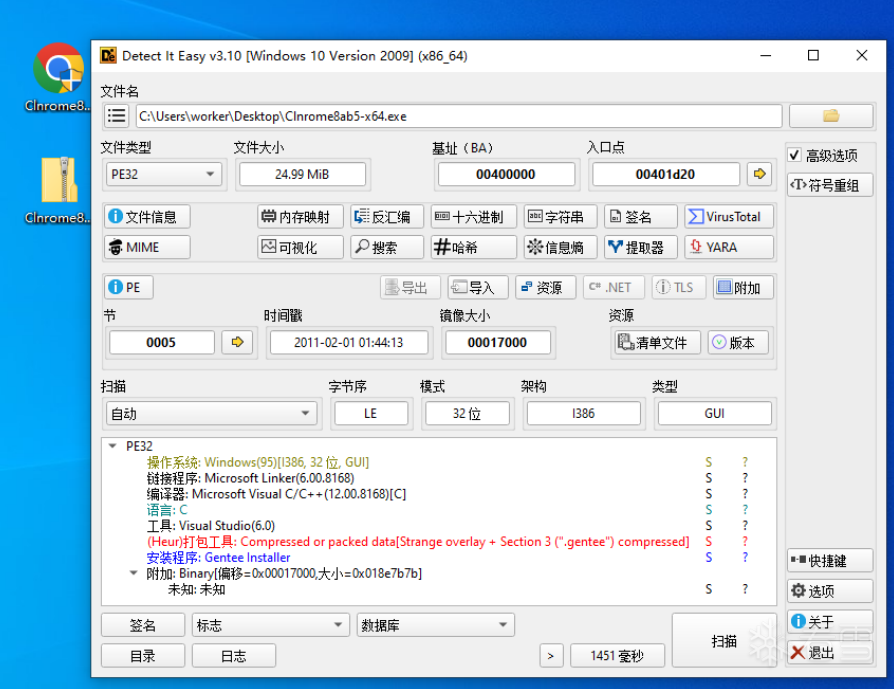Open 哈希 hash calculator
The width and height of the screenshot is (894, 689).
(x=473, y=247)
